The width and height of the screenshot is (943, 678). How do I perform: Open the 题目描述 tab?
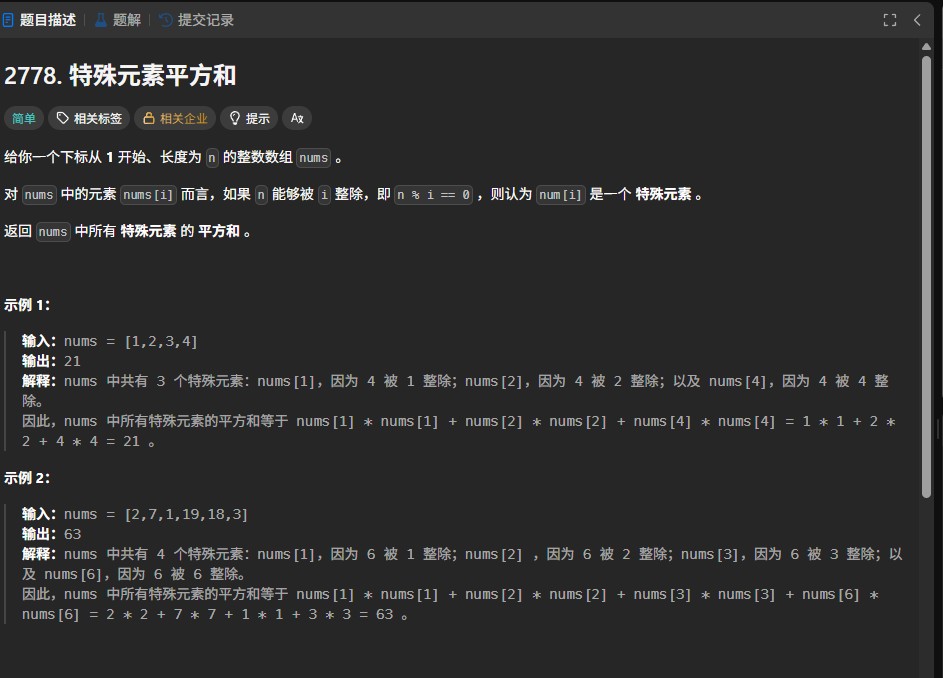(40, 20)
